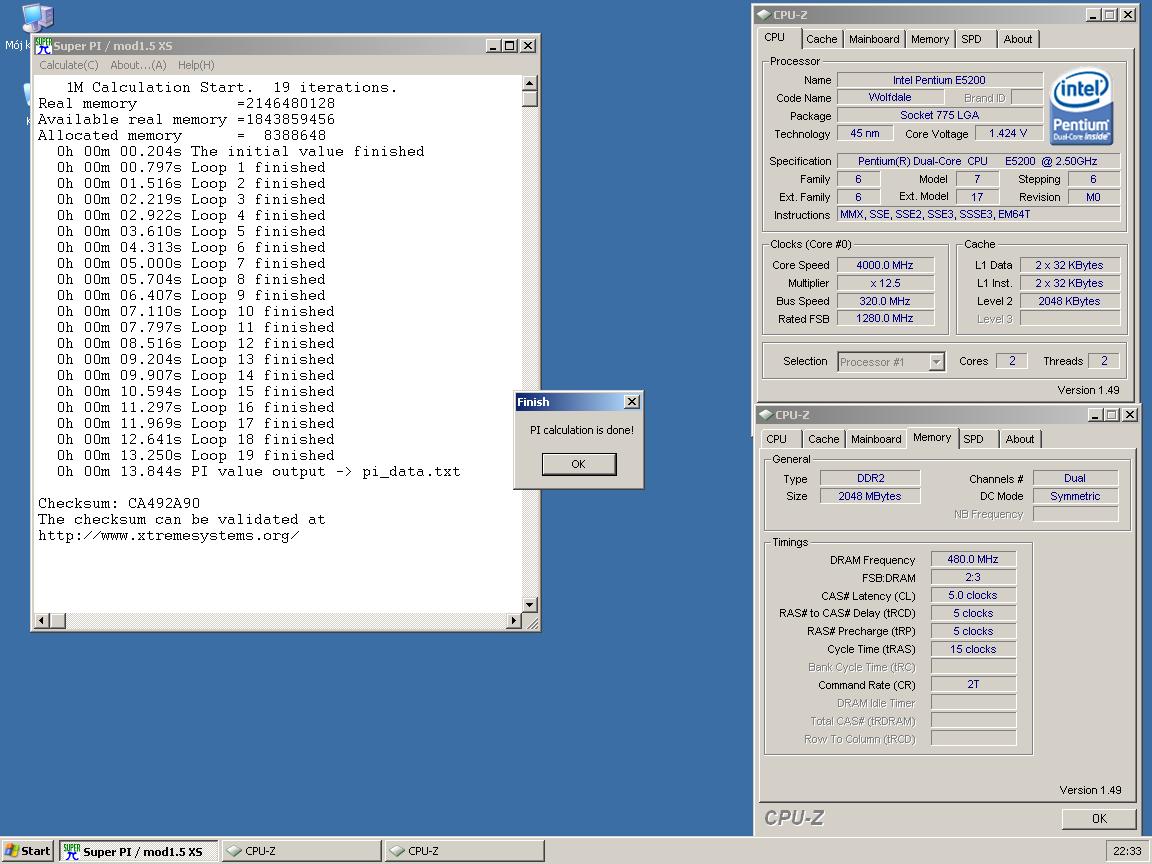Image resolution: width=1152 pixels, height=864 pixels.
Task: Click the Command Rate value 2T
Action: [x=973, y=684]
